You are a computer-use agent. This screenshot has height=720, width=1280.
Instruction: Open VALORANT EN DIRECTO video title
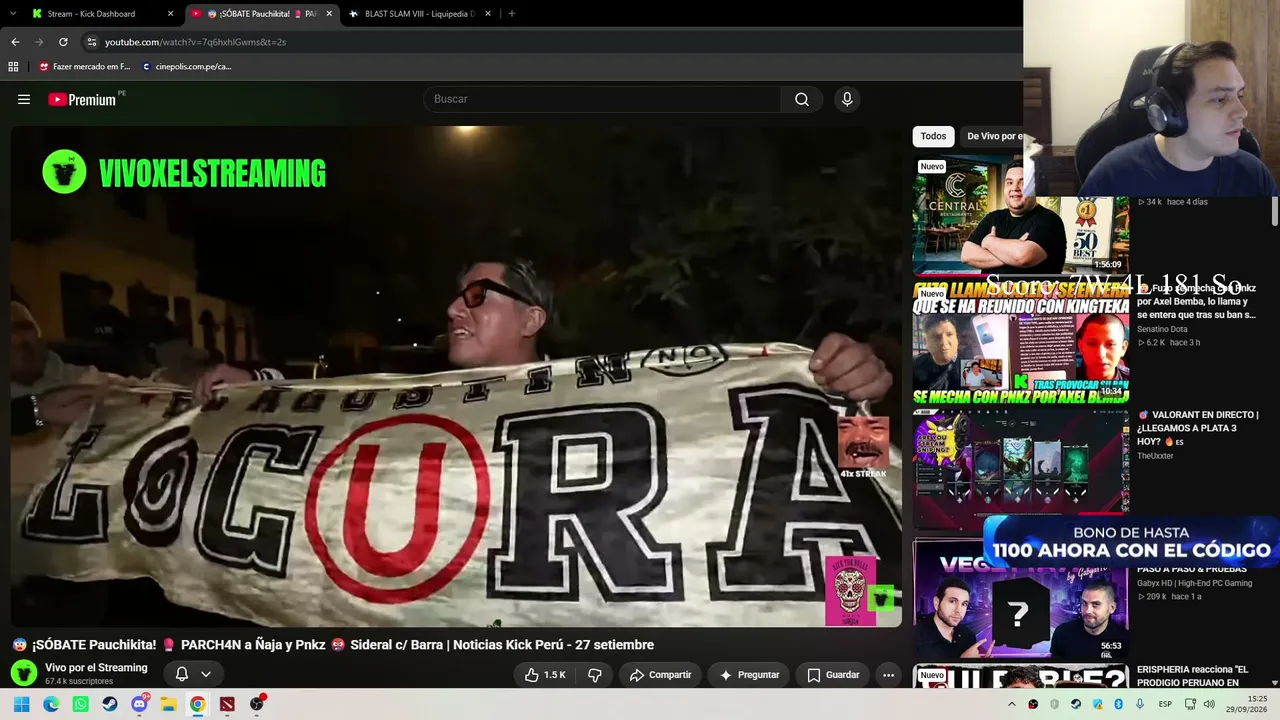click(1197, 428)
